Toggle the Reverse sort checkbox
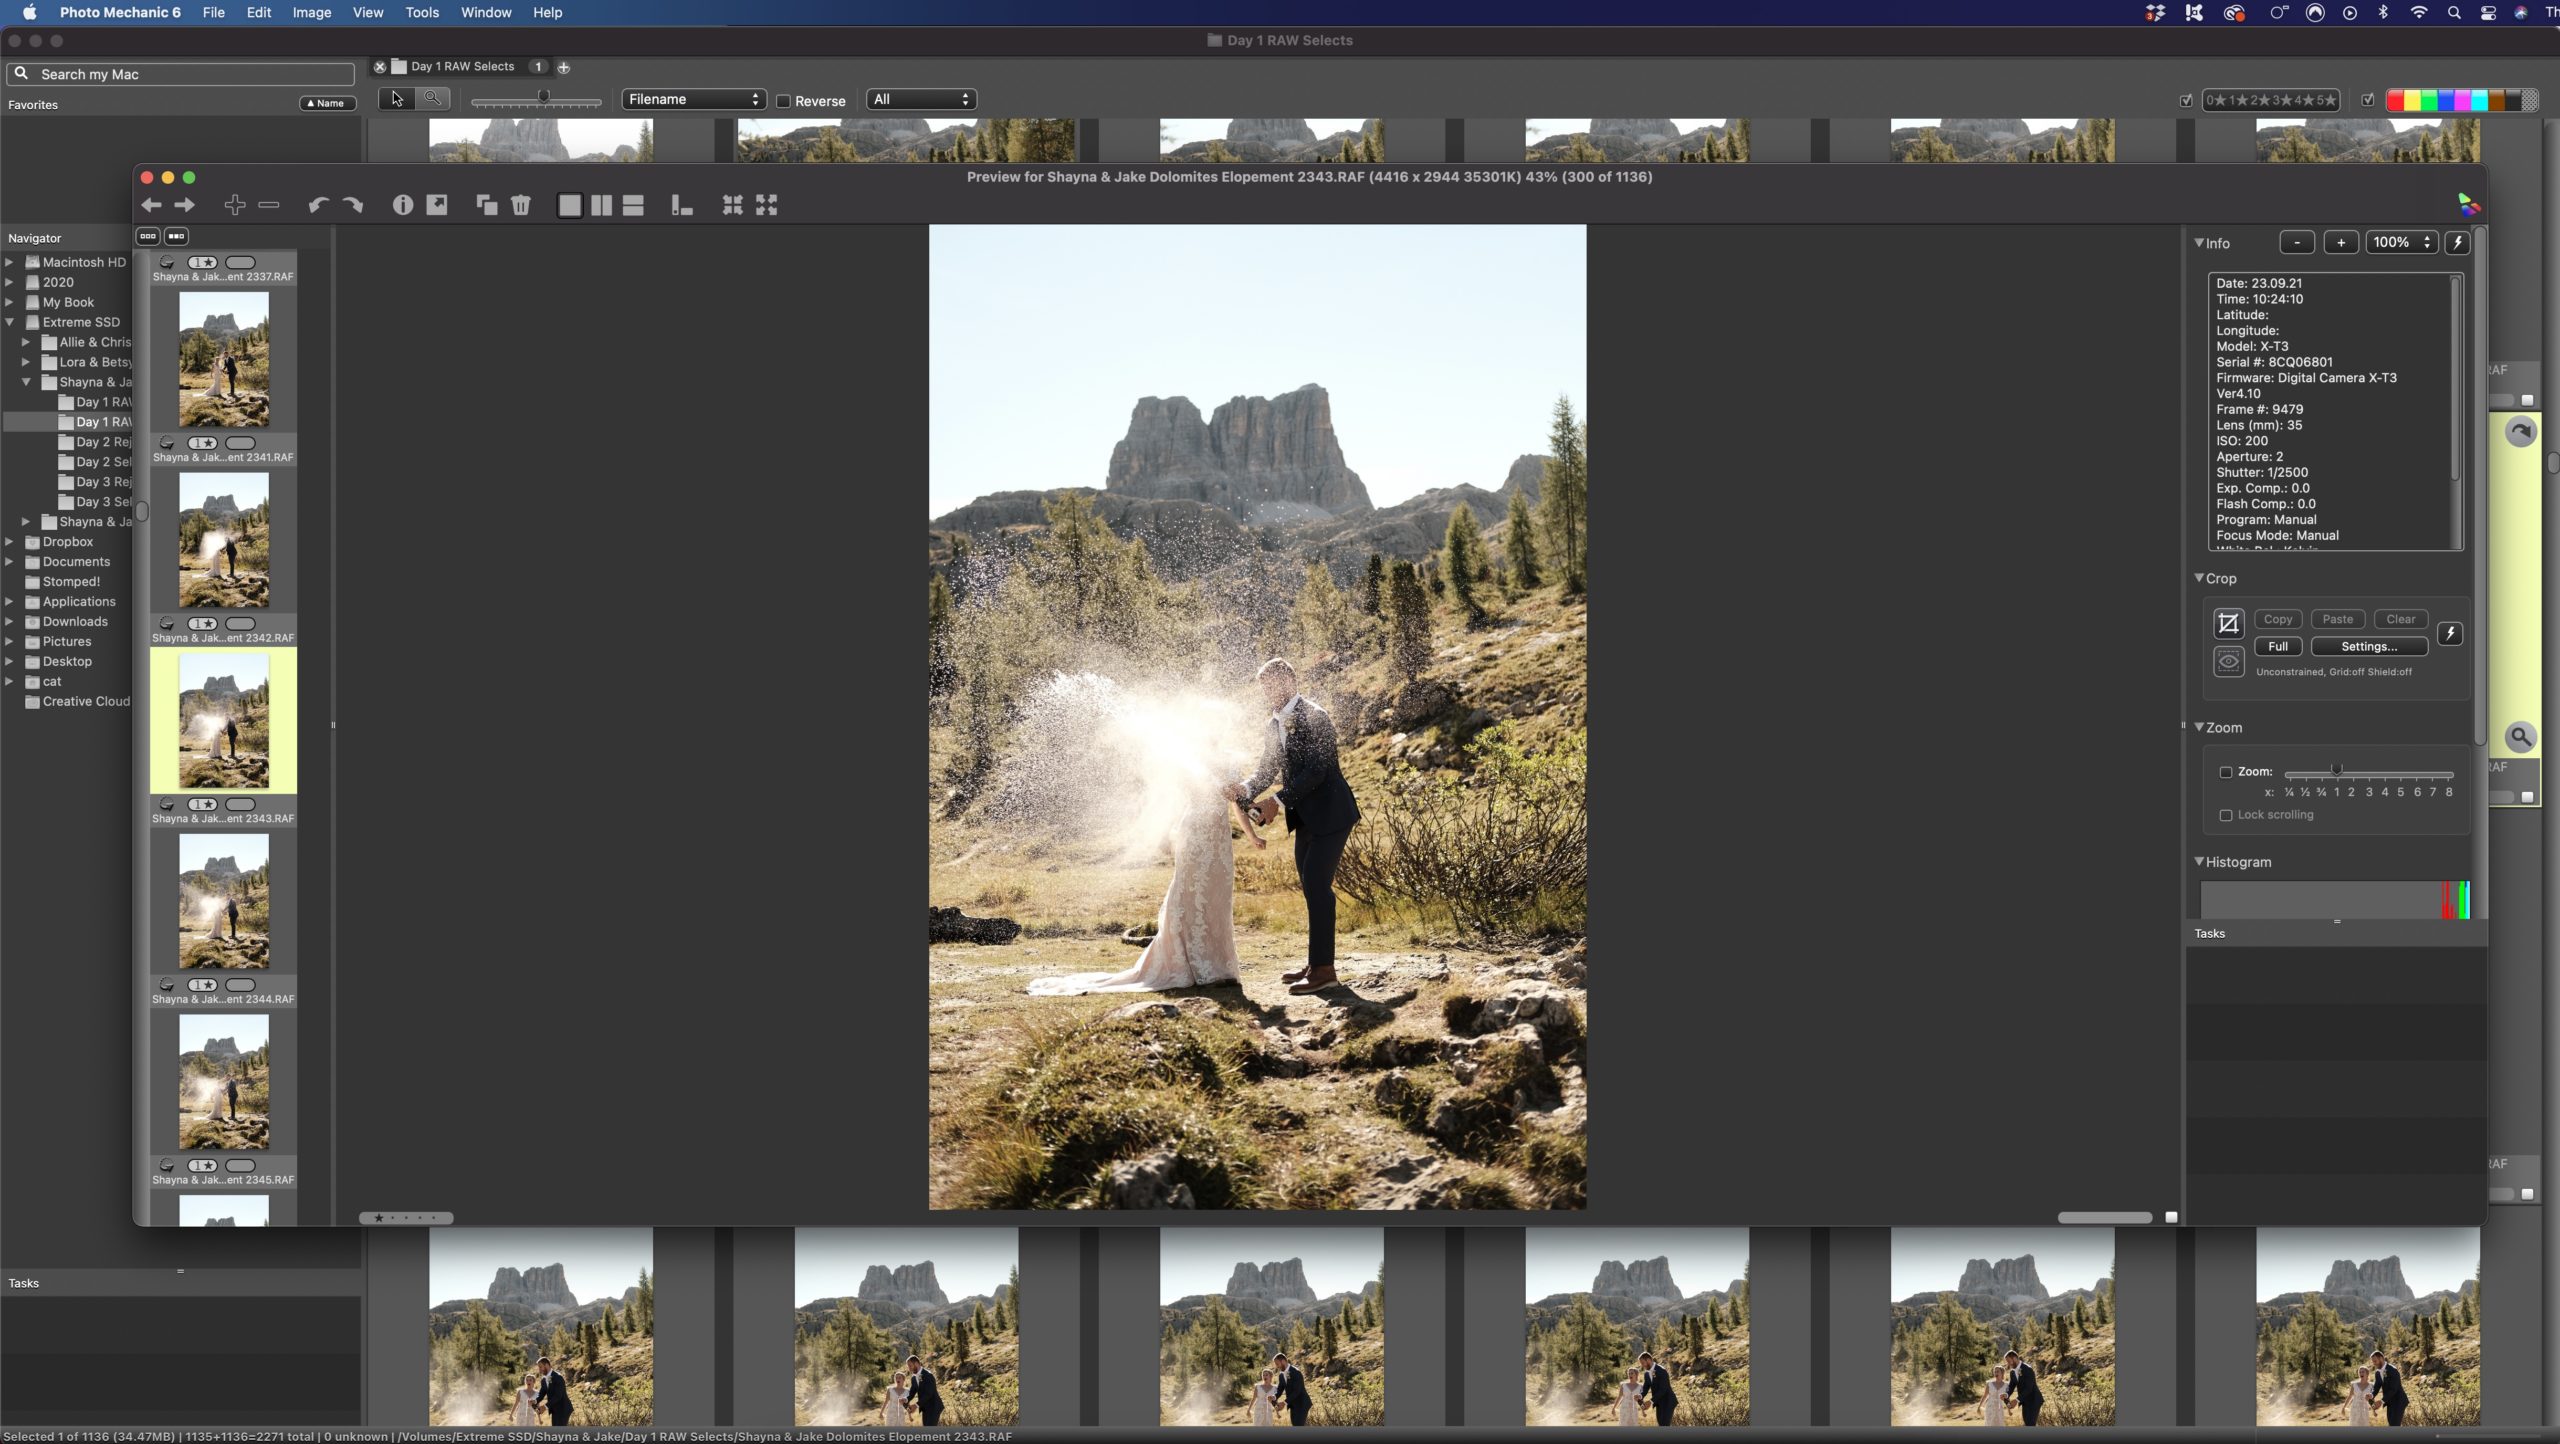The width and height of the screenshot is (2560, 1444). click(784, 101)
